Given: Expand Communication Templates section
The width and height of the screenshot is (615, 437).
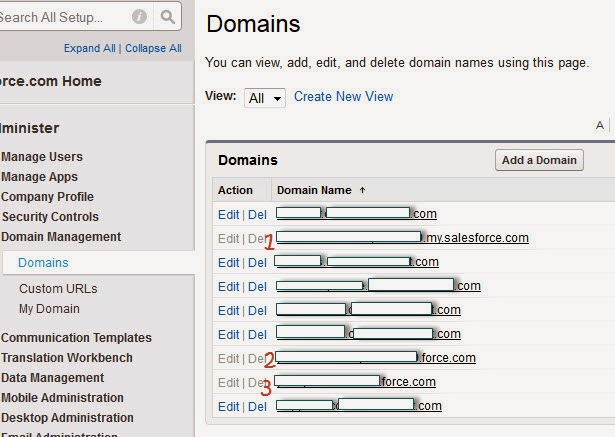Looking at the screenshot, I should pyautogui.click(x=76, y=338).
